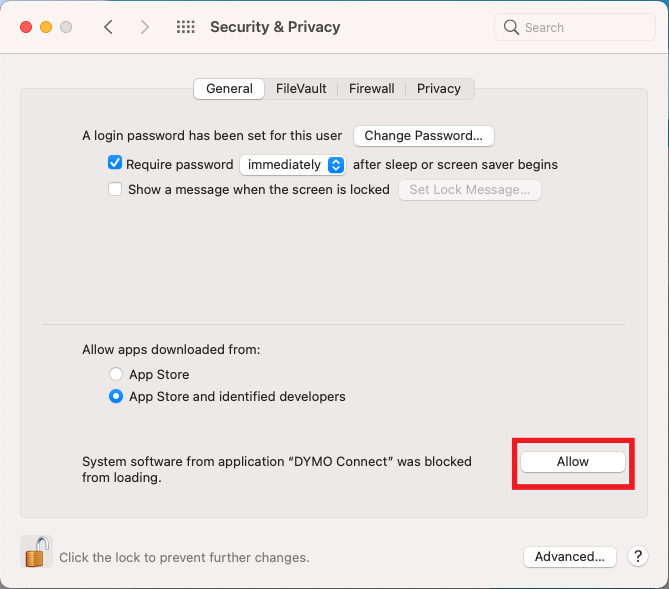Viewport: 669px width, 589px height.
Task: Open the Advanced settings button
Action: click(570, 557)
